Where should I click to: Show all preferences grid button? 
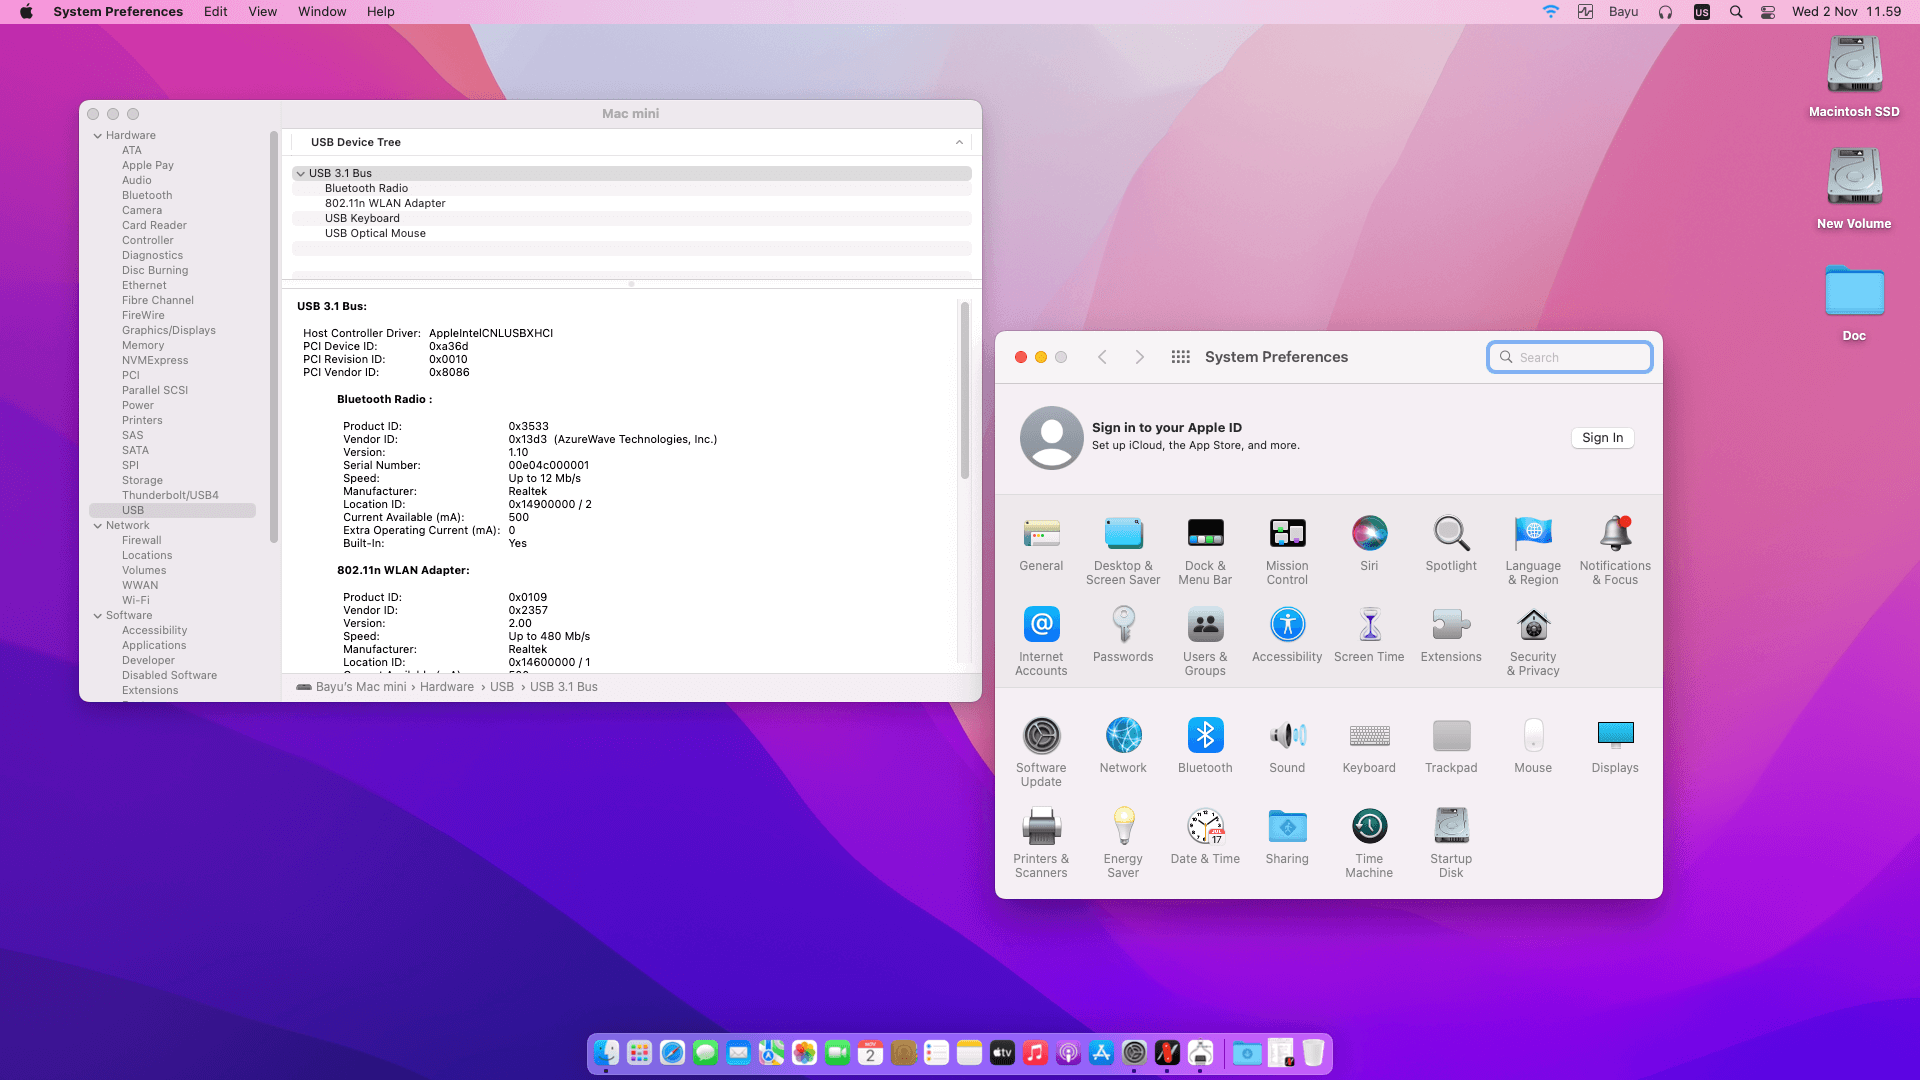pos(1180,357)
